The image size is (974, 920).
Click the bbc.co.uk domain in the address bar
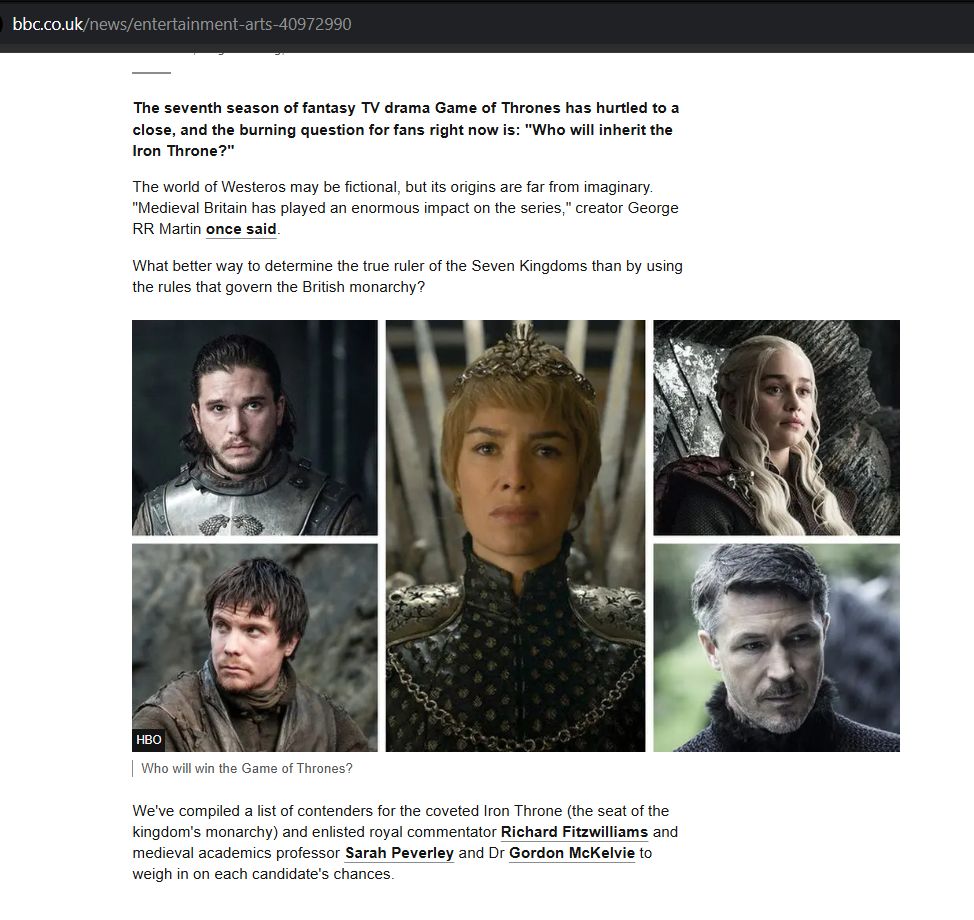(x=48, y=24)
